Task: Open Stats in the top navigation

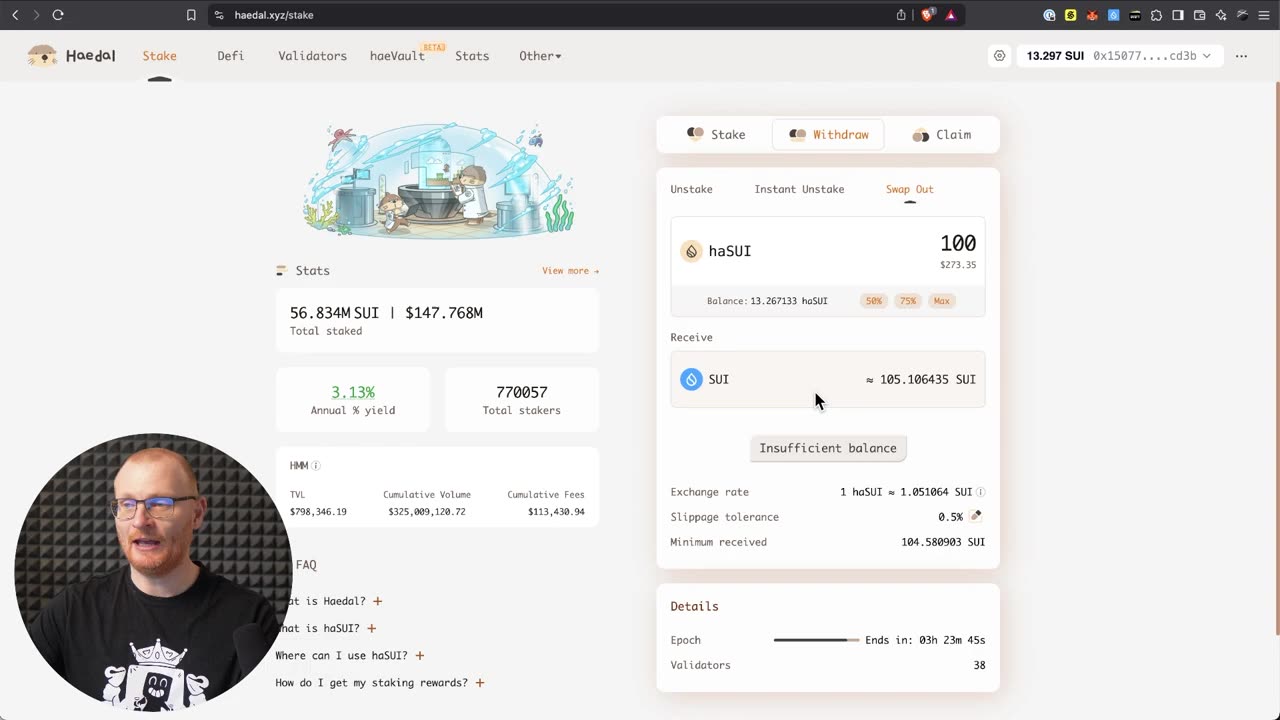Action: click(x=472, y=56)
